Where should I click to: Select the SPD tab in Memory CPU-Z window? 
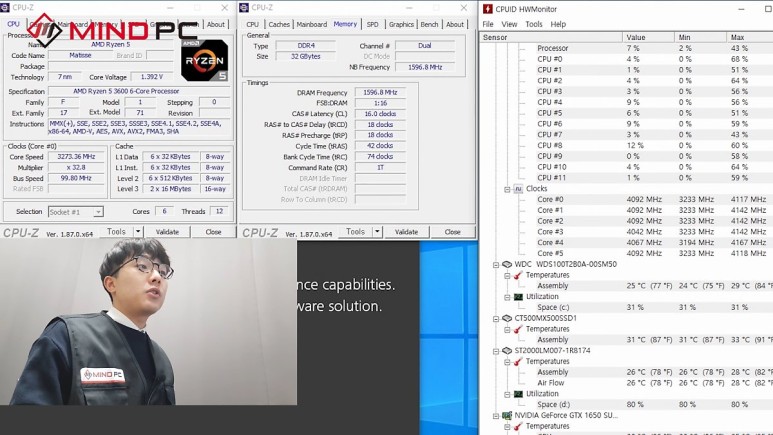(x=373, y=24)
